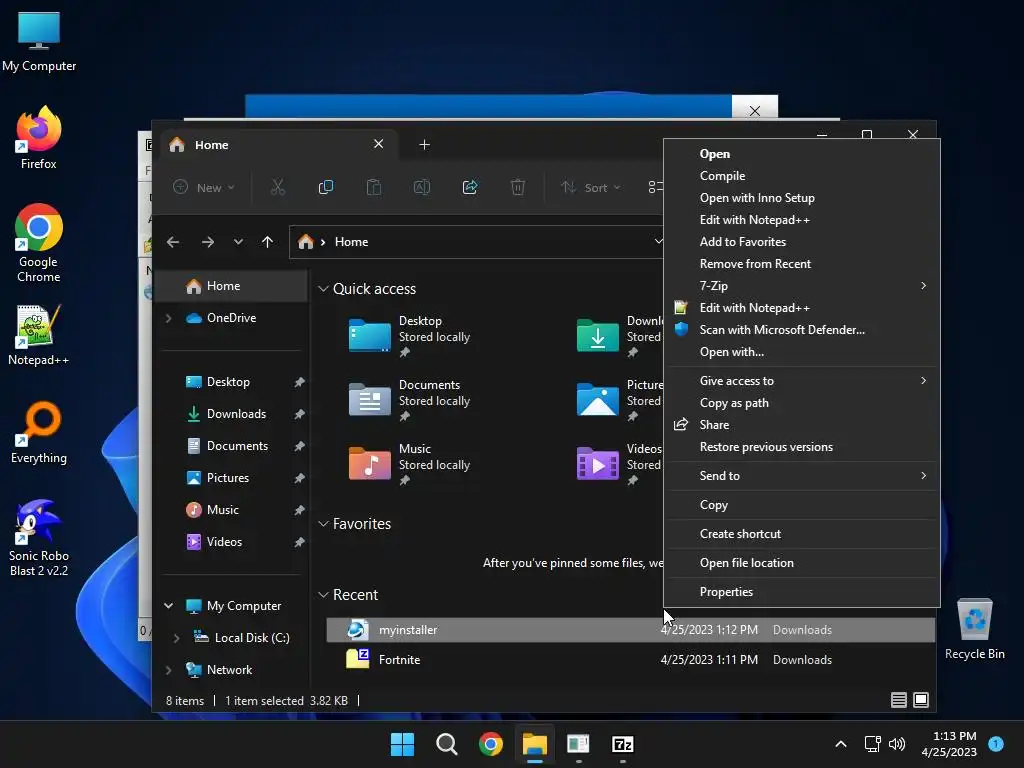Open the clock and date flyout
This screenshot has width=1024, height=768.
click(x=949, y=744)
